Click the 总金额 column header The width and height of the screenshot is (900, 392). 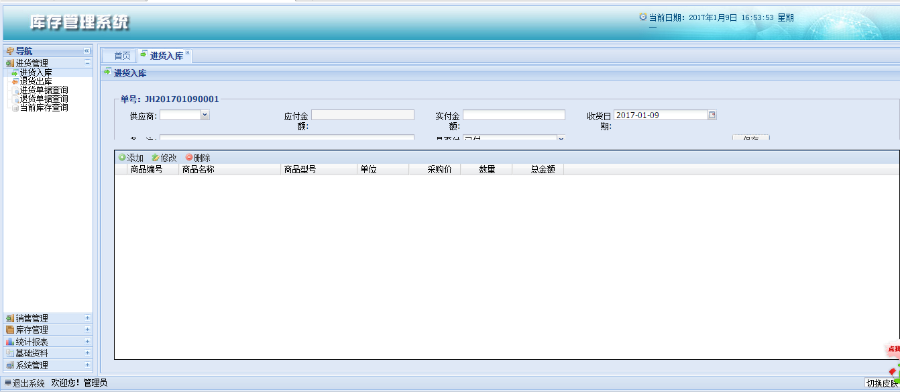click(538, 169)
